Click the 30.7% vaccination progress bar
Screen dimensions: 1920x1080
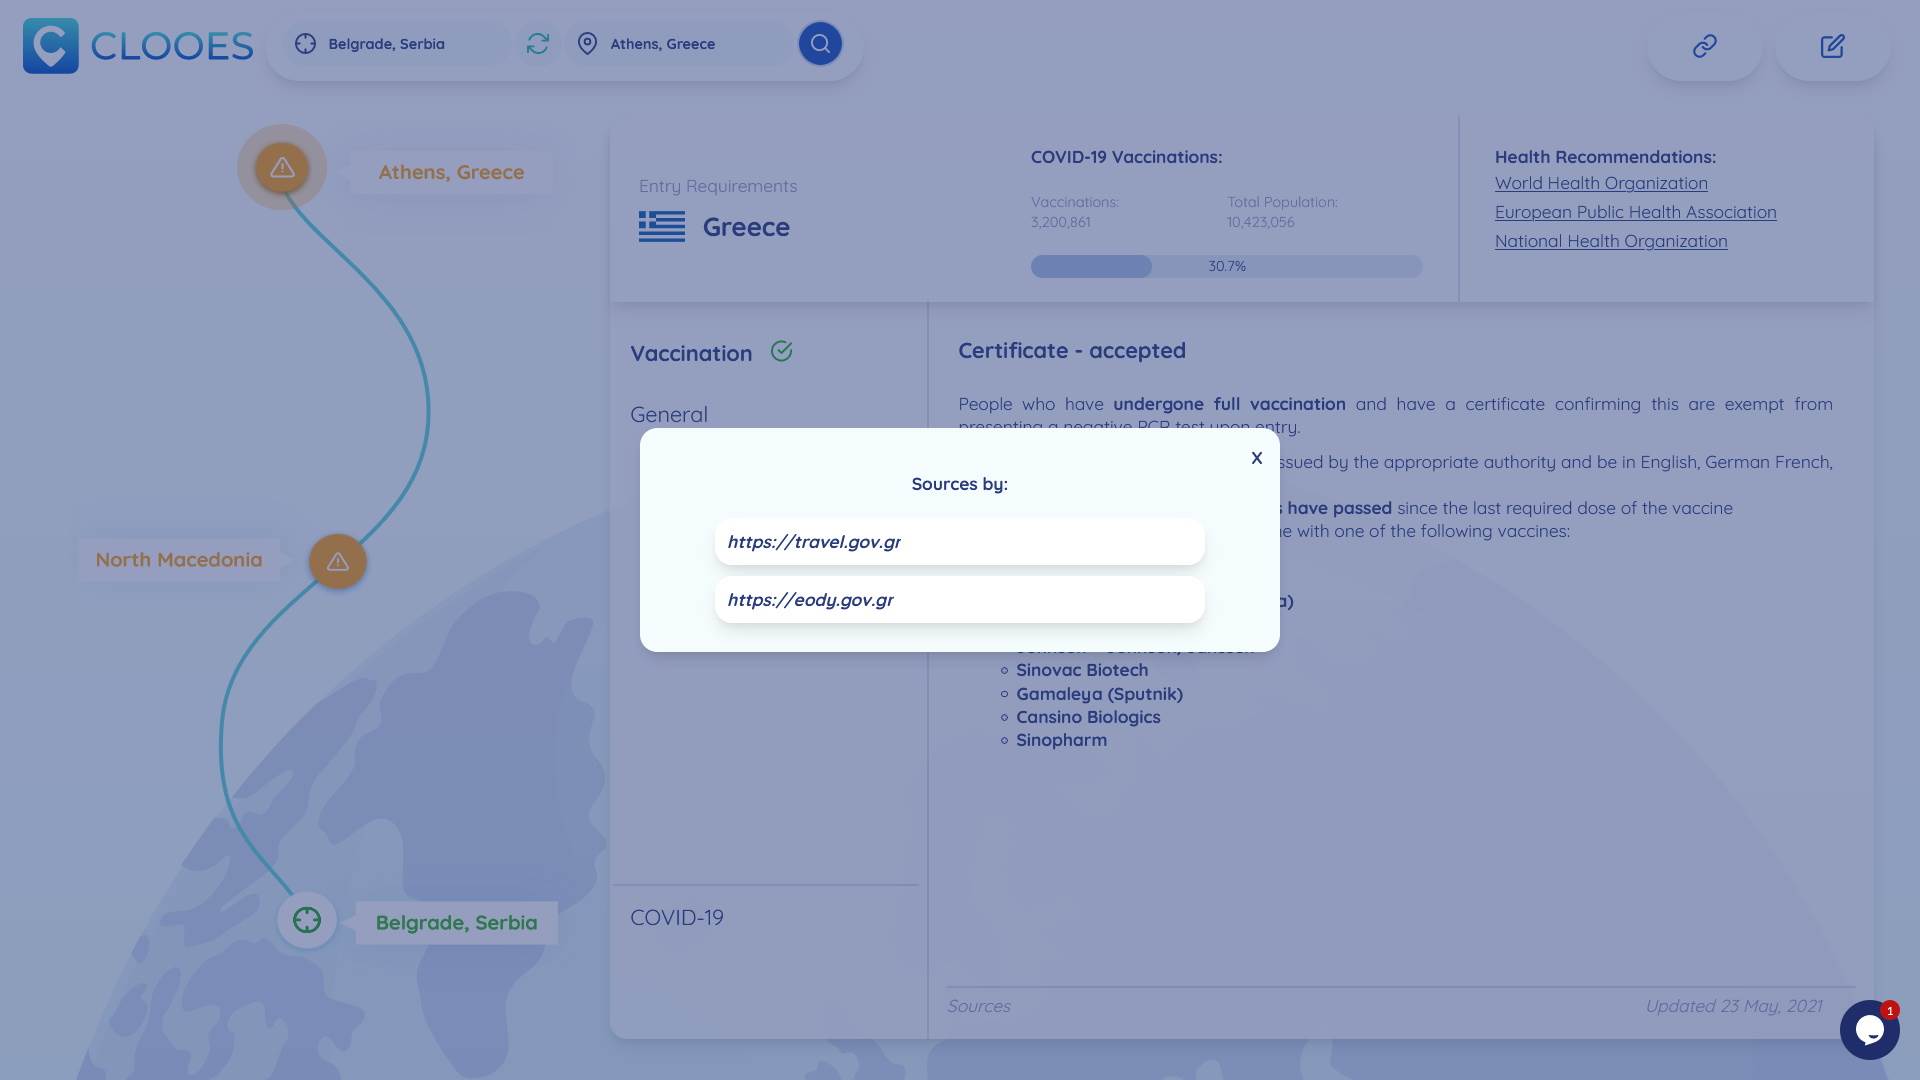coord(1226,267)
